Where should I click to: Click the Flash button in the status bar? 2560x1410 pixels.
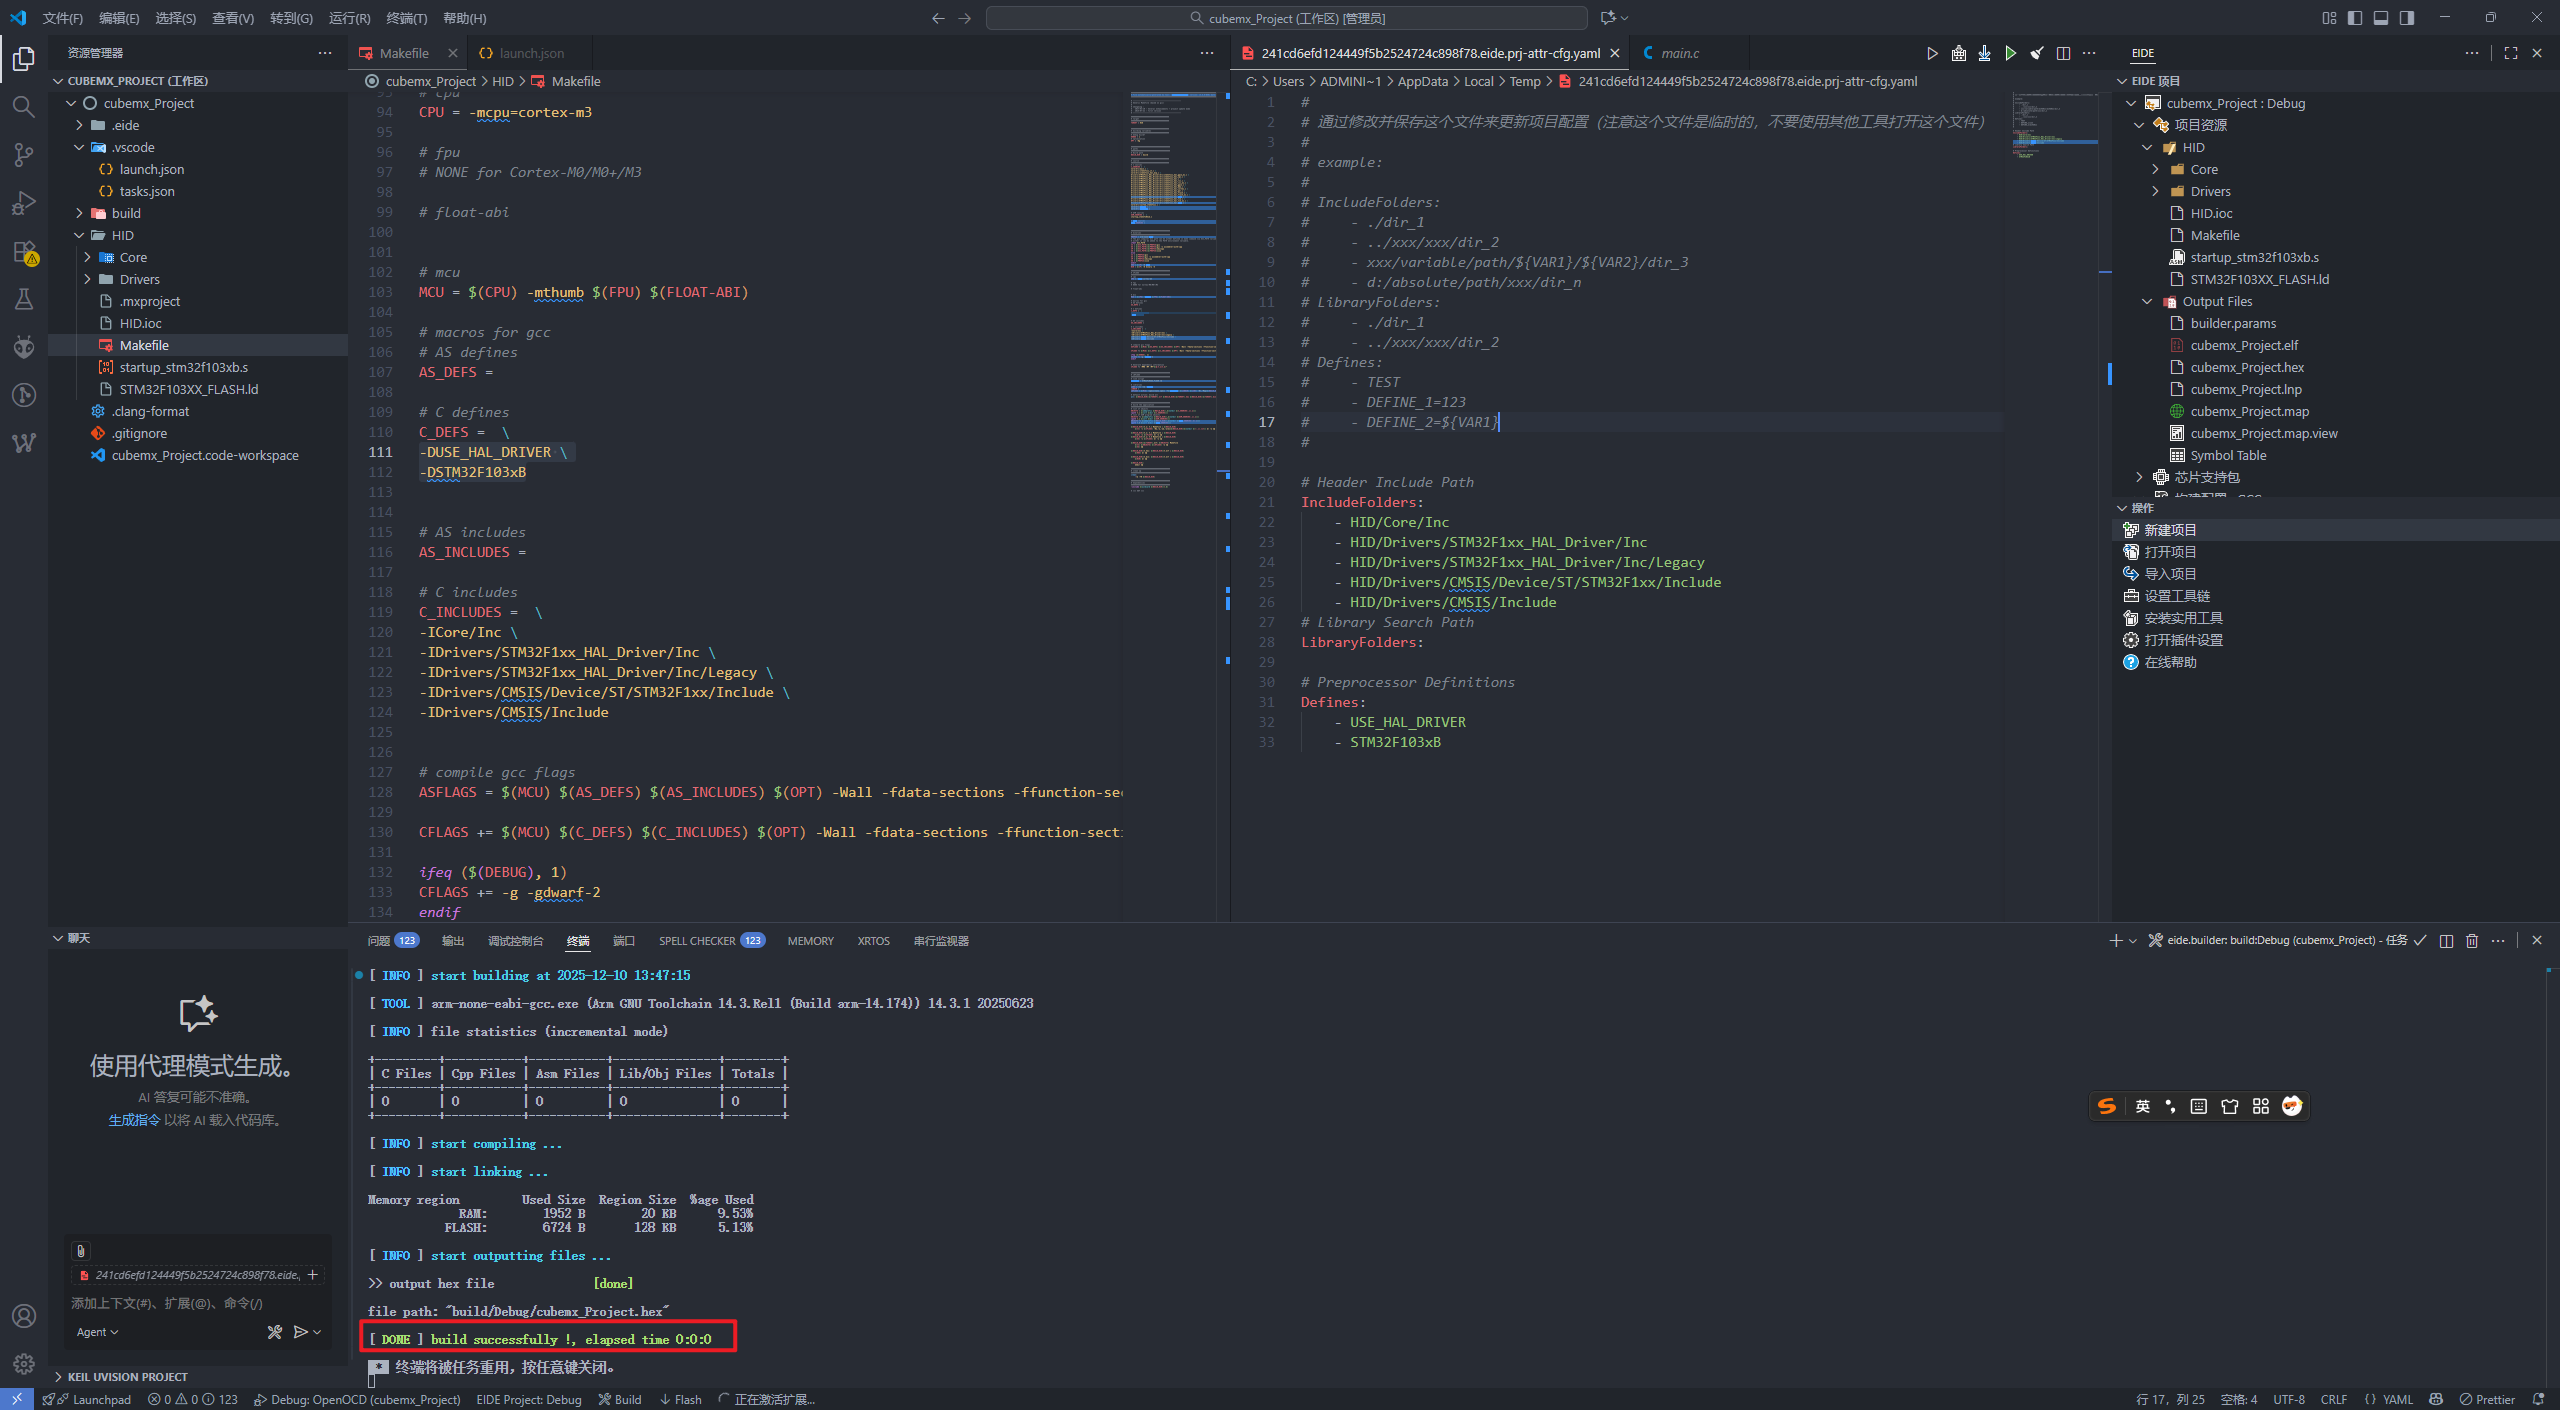click(680, 1399)
